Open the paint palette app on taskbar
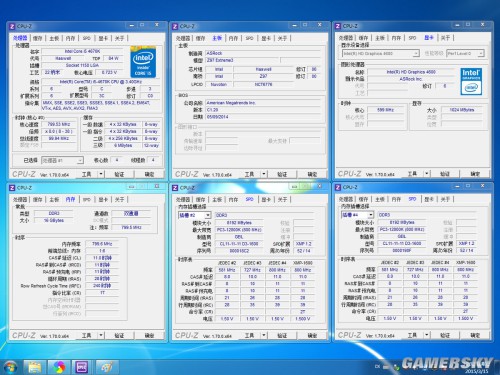Viewport: 500px width, 375px height. click(106, 367)
